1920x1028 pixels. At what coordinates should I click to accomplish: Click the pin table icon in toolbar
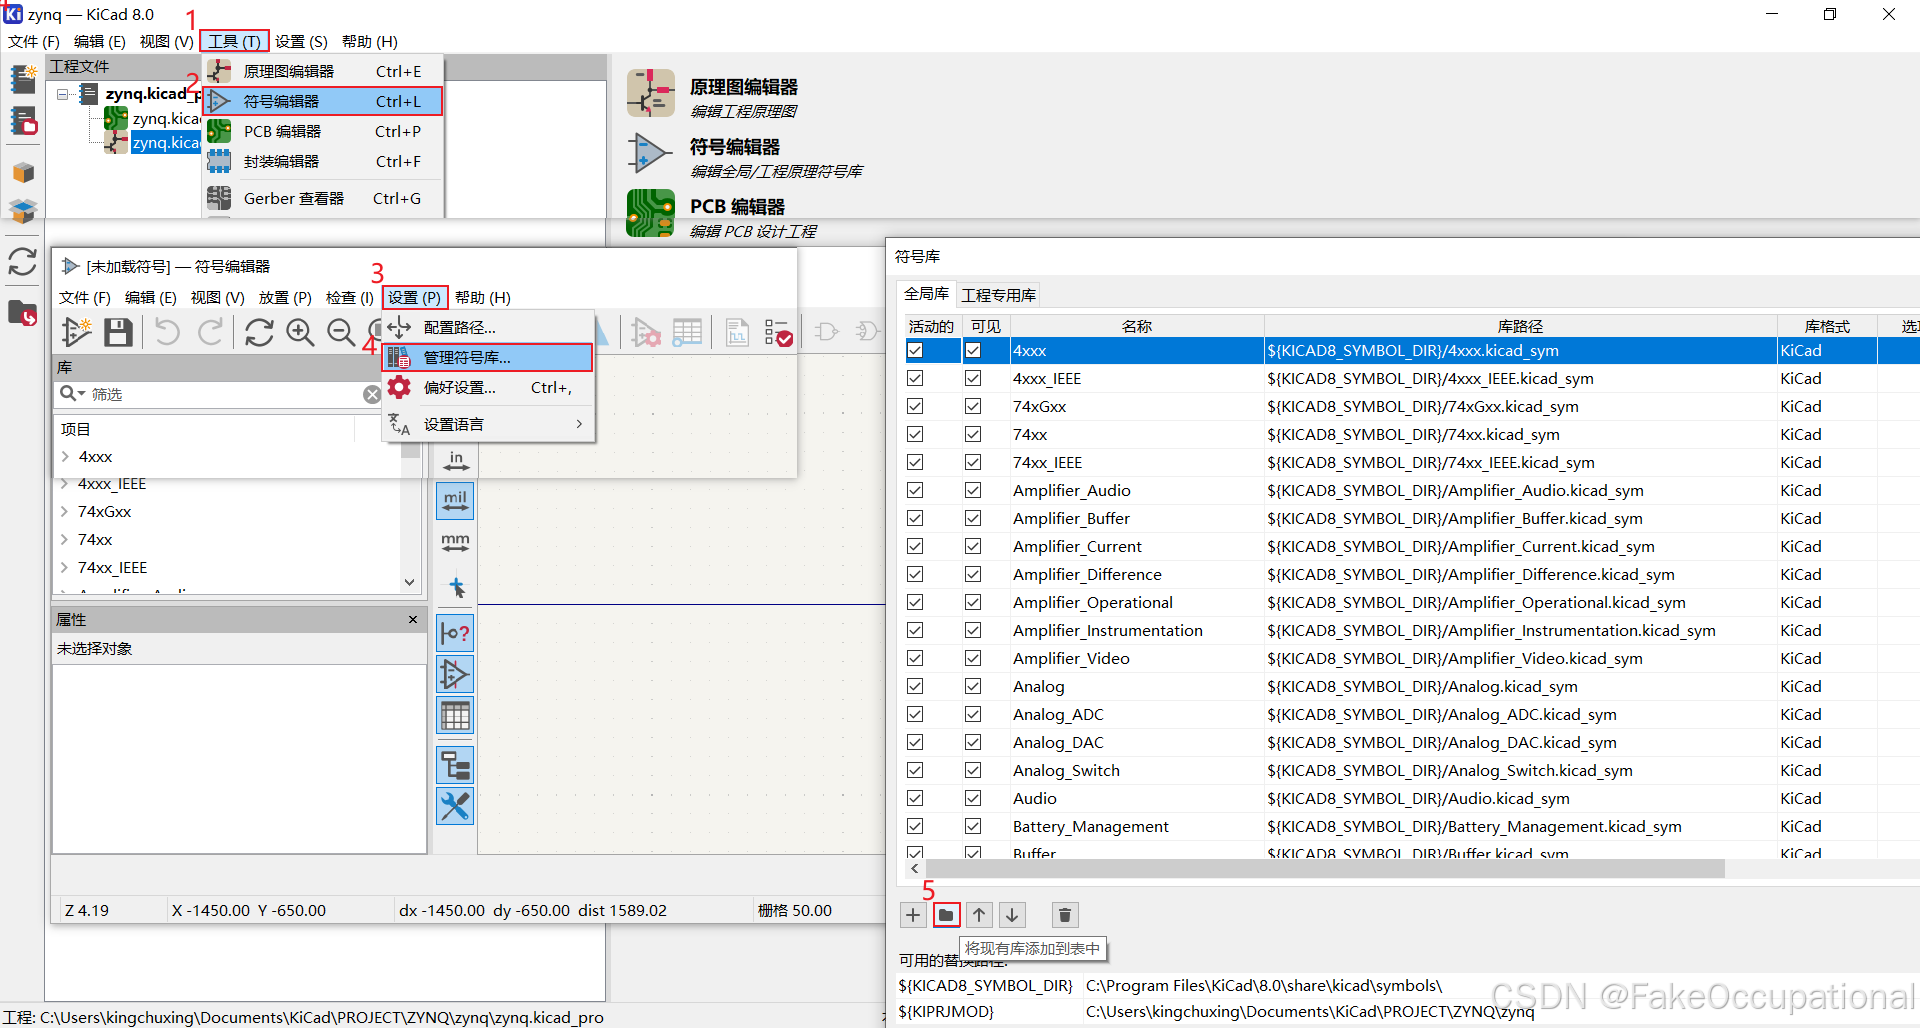(x=687, y=332)
